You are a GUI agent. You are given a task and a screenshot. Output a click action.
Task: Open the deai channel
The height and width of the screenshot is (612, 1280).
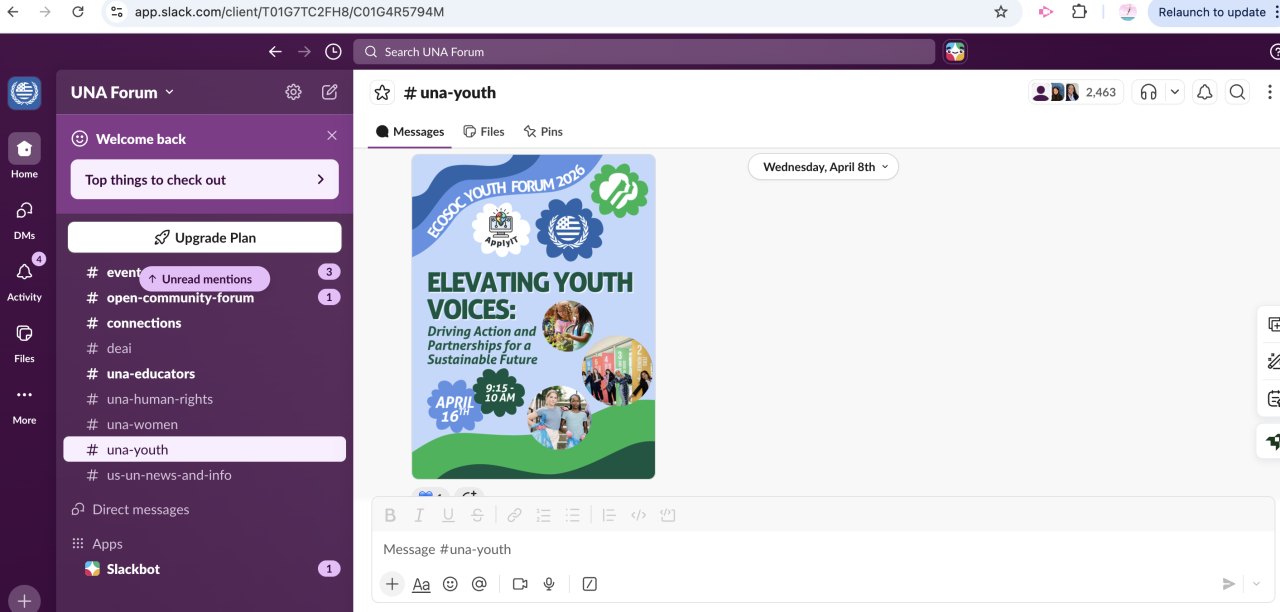(204, 348)
